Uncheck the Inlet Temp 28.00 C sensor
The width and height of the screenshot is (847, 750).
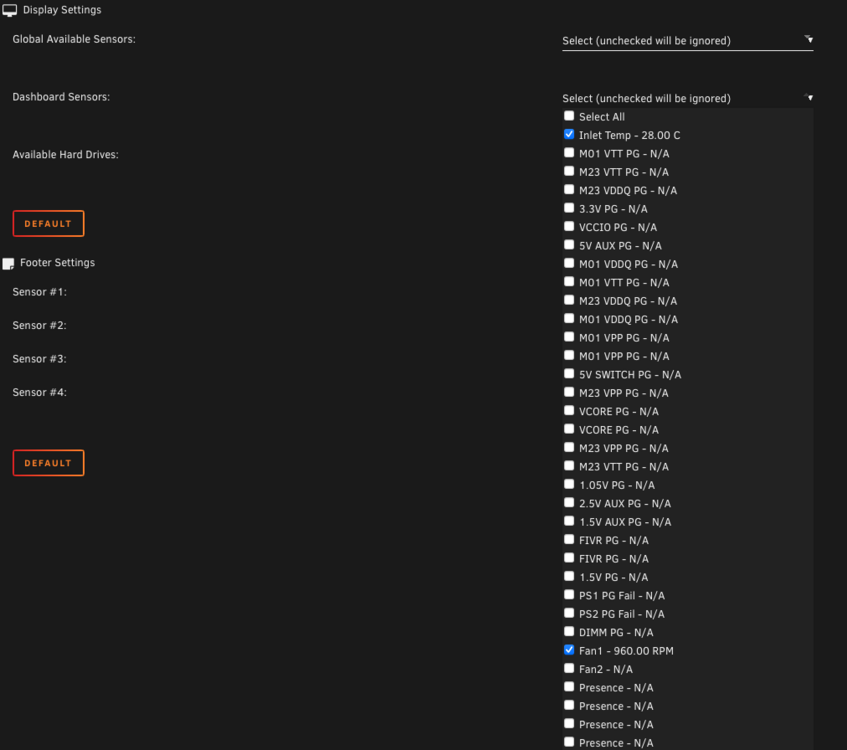pyautogui.click(x=569, y=135)
